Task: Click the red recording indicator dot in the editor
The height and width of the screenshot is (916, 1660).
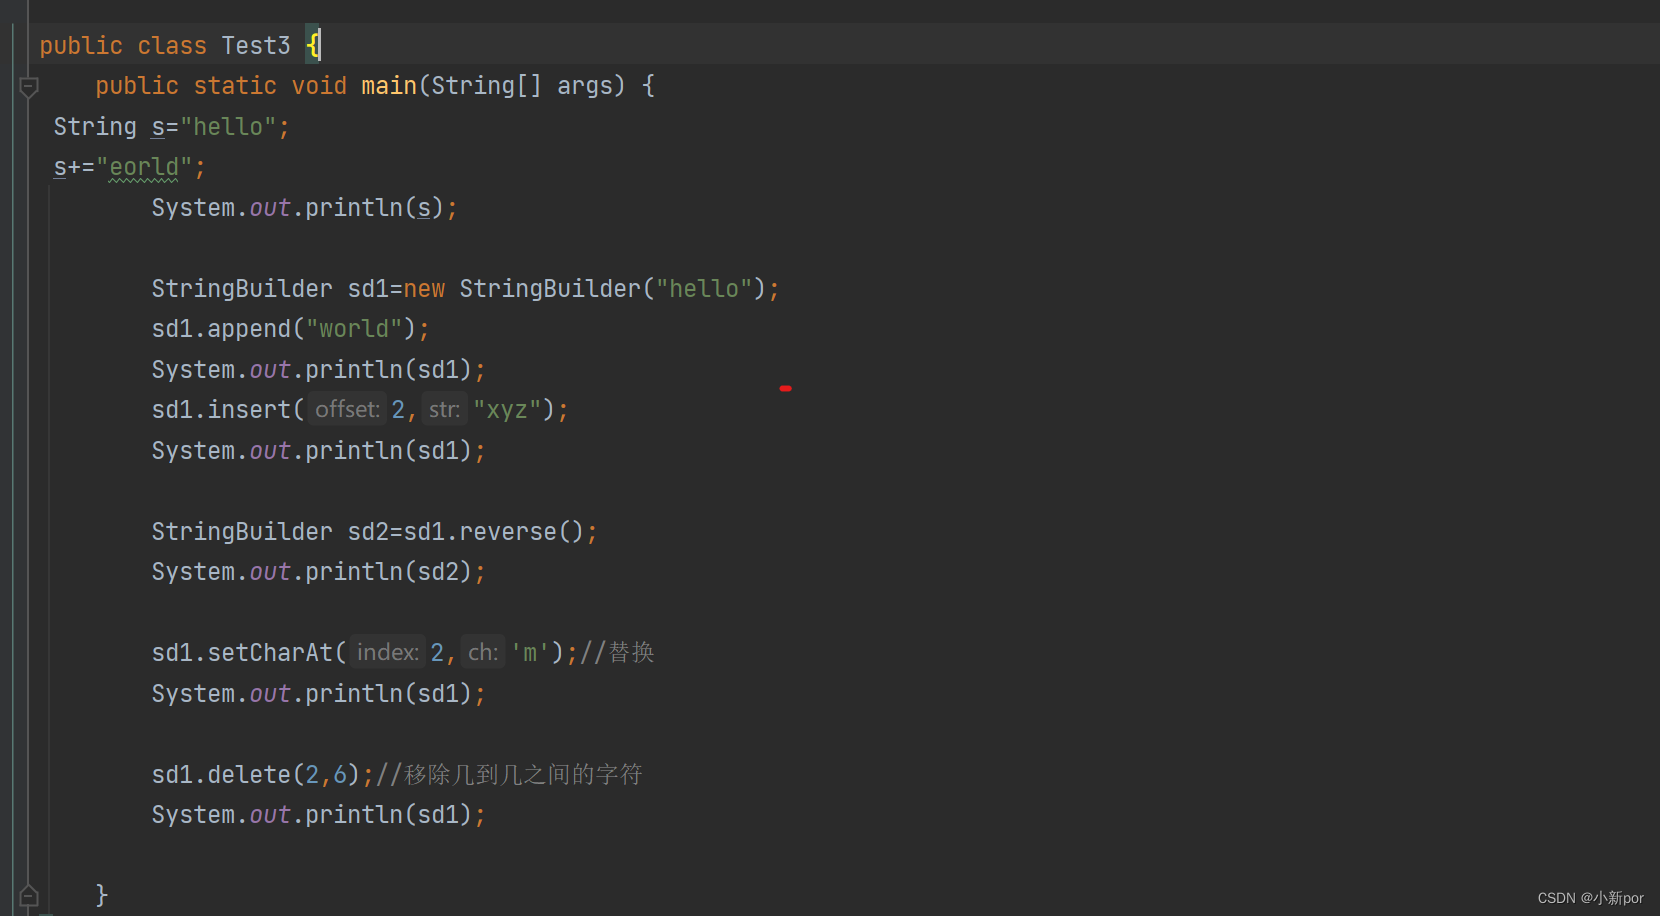Action: (786, 388)
